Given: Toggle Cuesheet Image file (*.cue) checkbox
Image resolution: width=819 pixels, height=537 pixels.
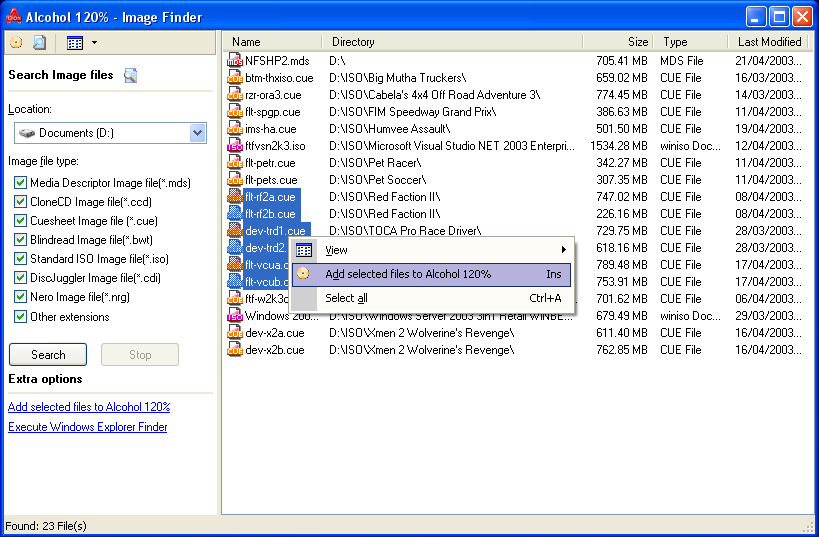Looking at the screenshot, I should 20,220.
